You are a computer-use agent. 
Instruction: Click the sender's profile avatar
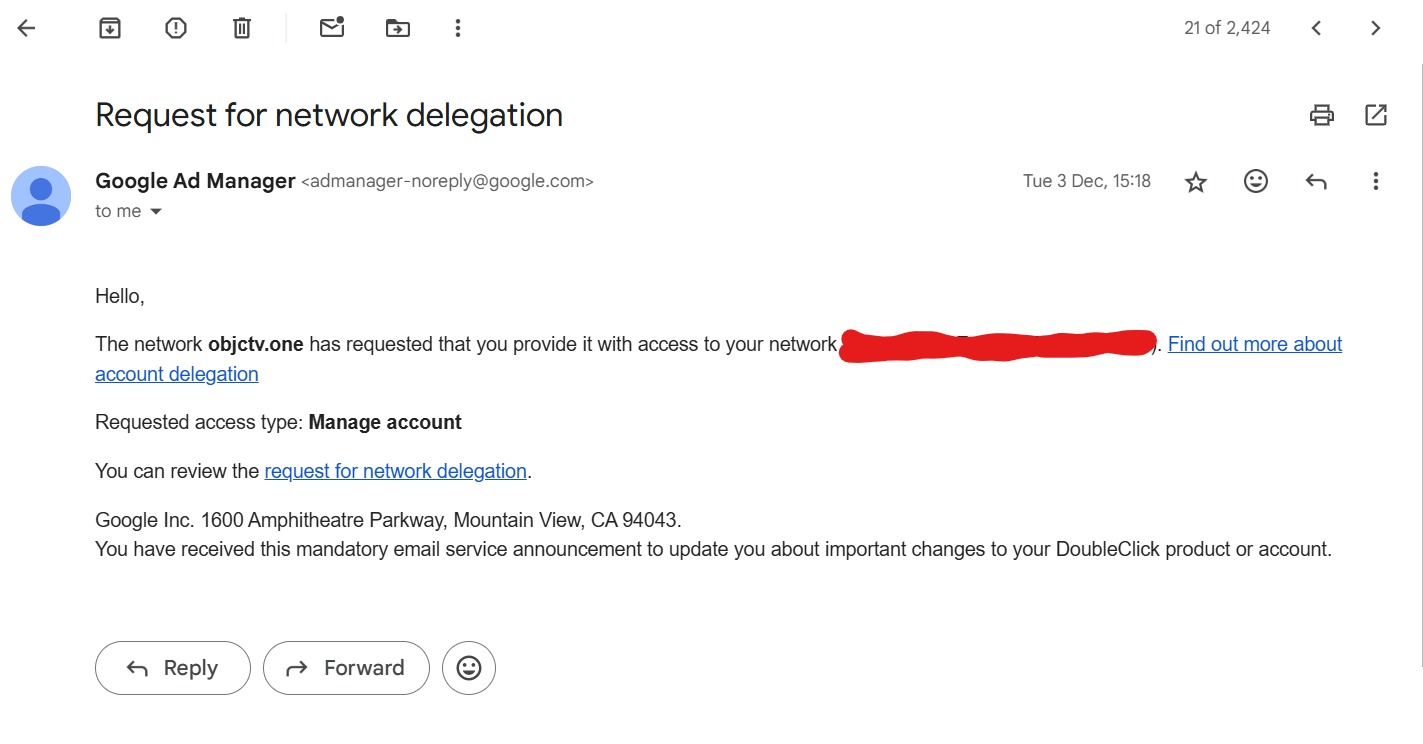pyautogui.click(x=41, y=196)
